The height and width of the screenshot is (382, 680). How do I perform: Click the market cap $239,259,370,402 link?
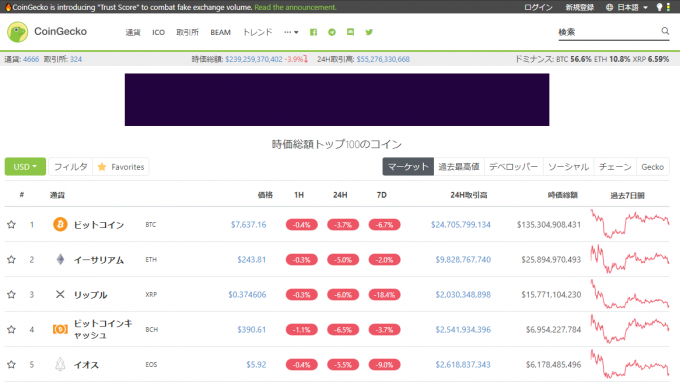[254, 59]
